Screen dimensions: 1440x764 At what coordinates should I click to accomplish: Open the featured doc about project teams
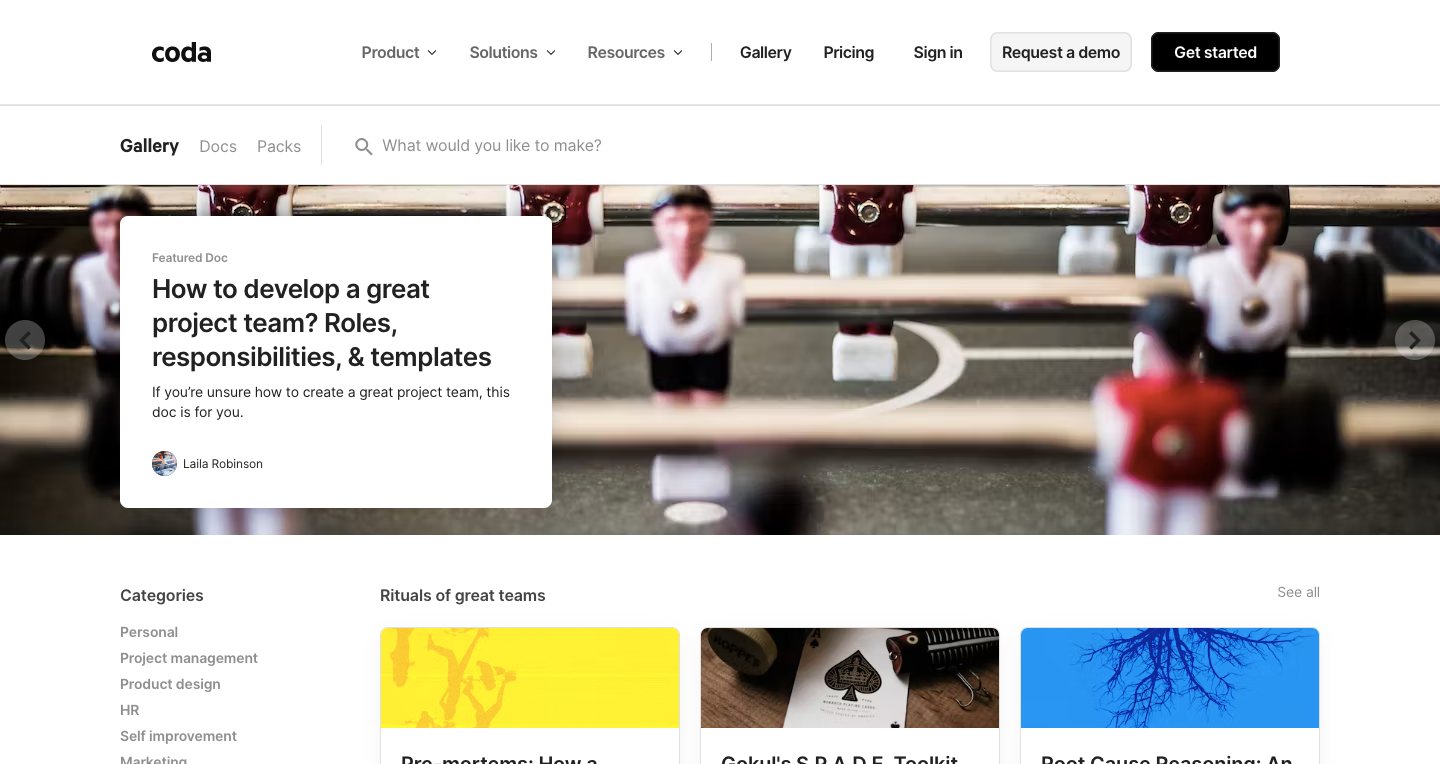[x=321, y=322]
